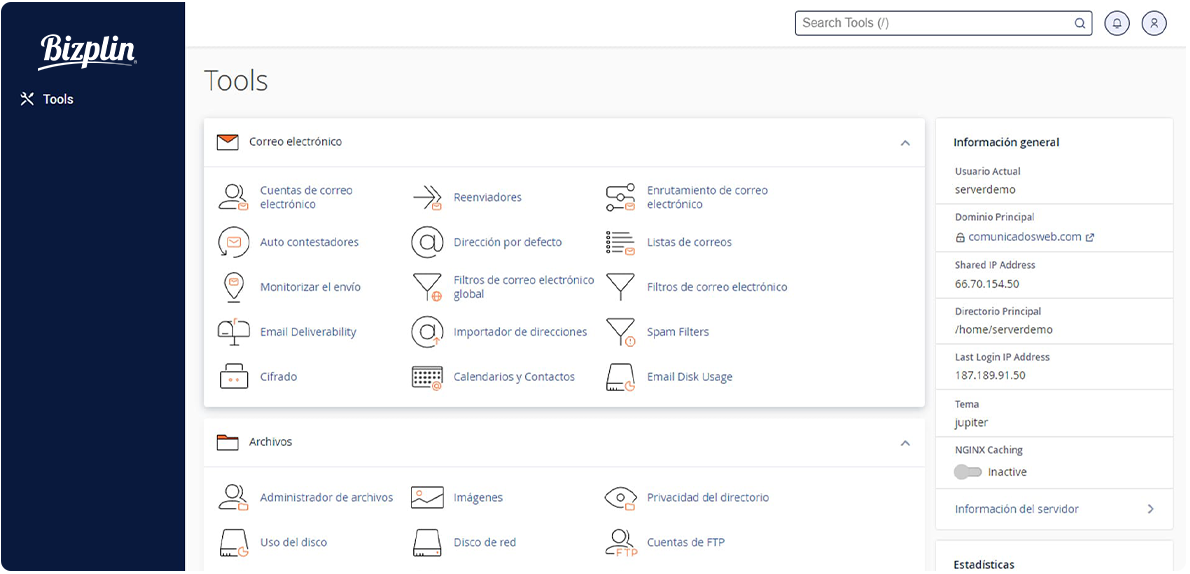The width and height of the screenshot is (1190, 574).
Task: Click the Reenviadores arrow icon
Action: tap(427, 197)
